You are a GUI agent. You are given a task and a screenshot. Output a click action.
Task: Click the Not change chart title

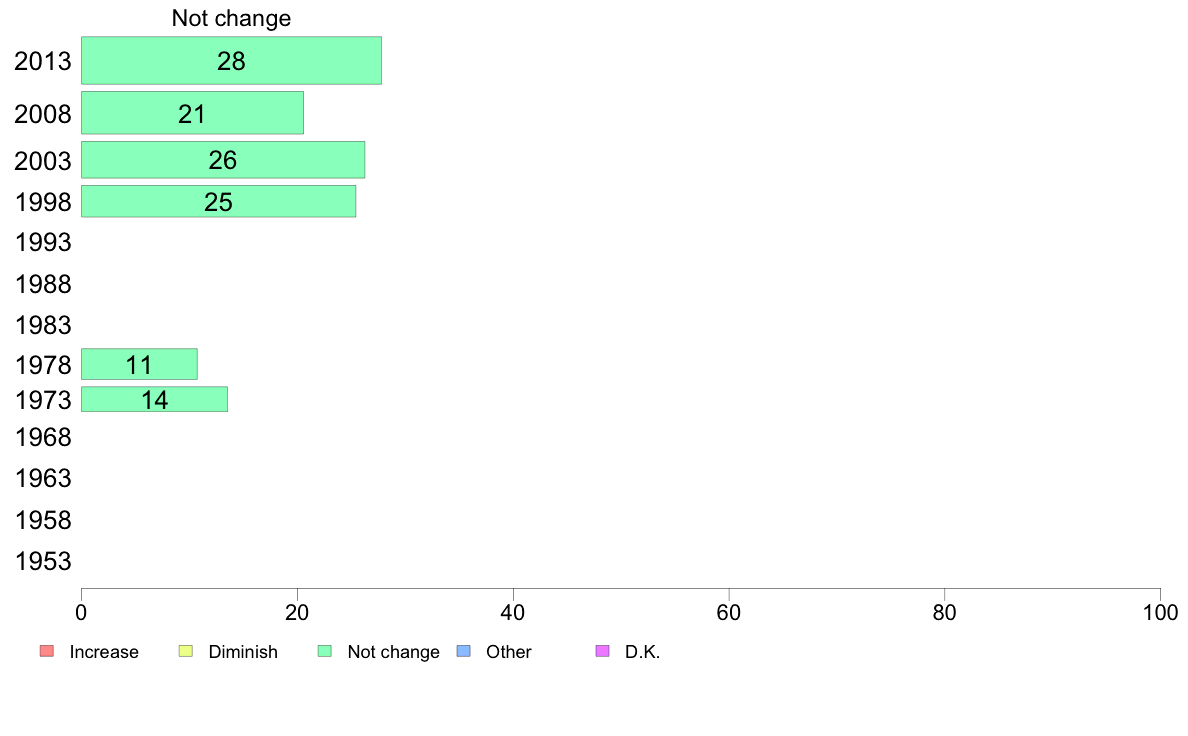231,18
